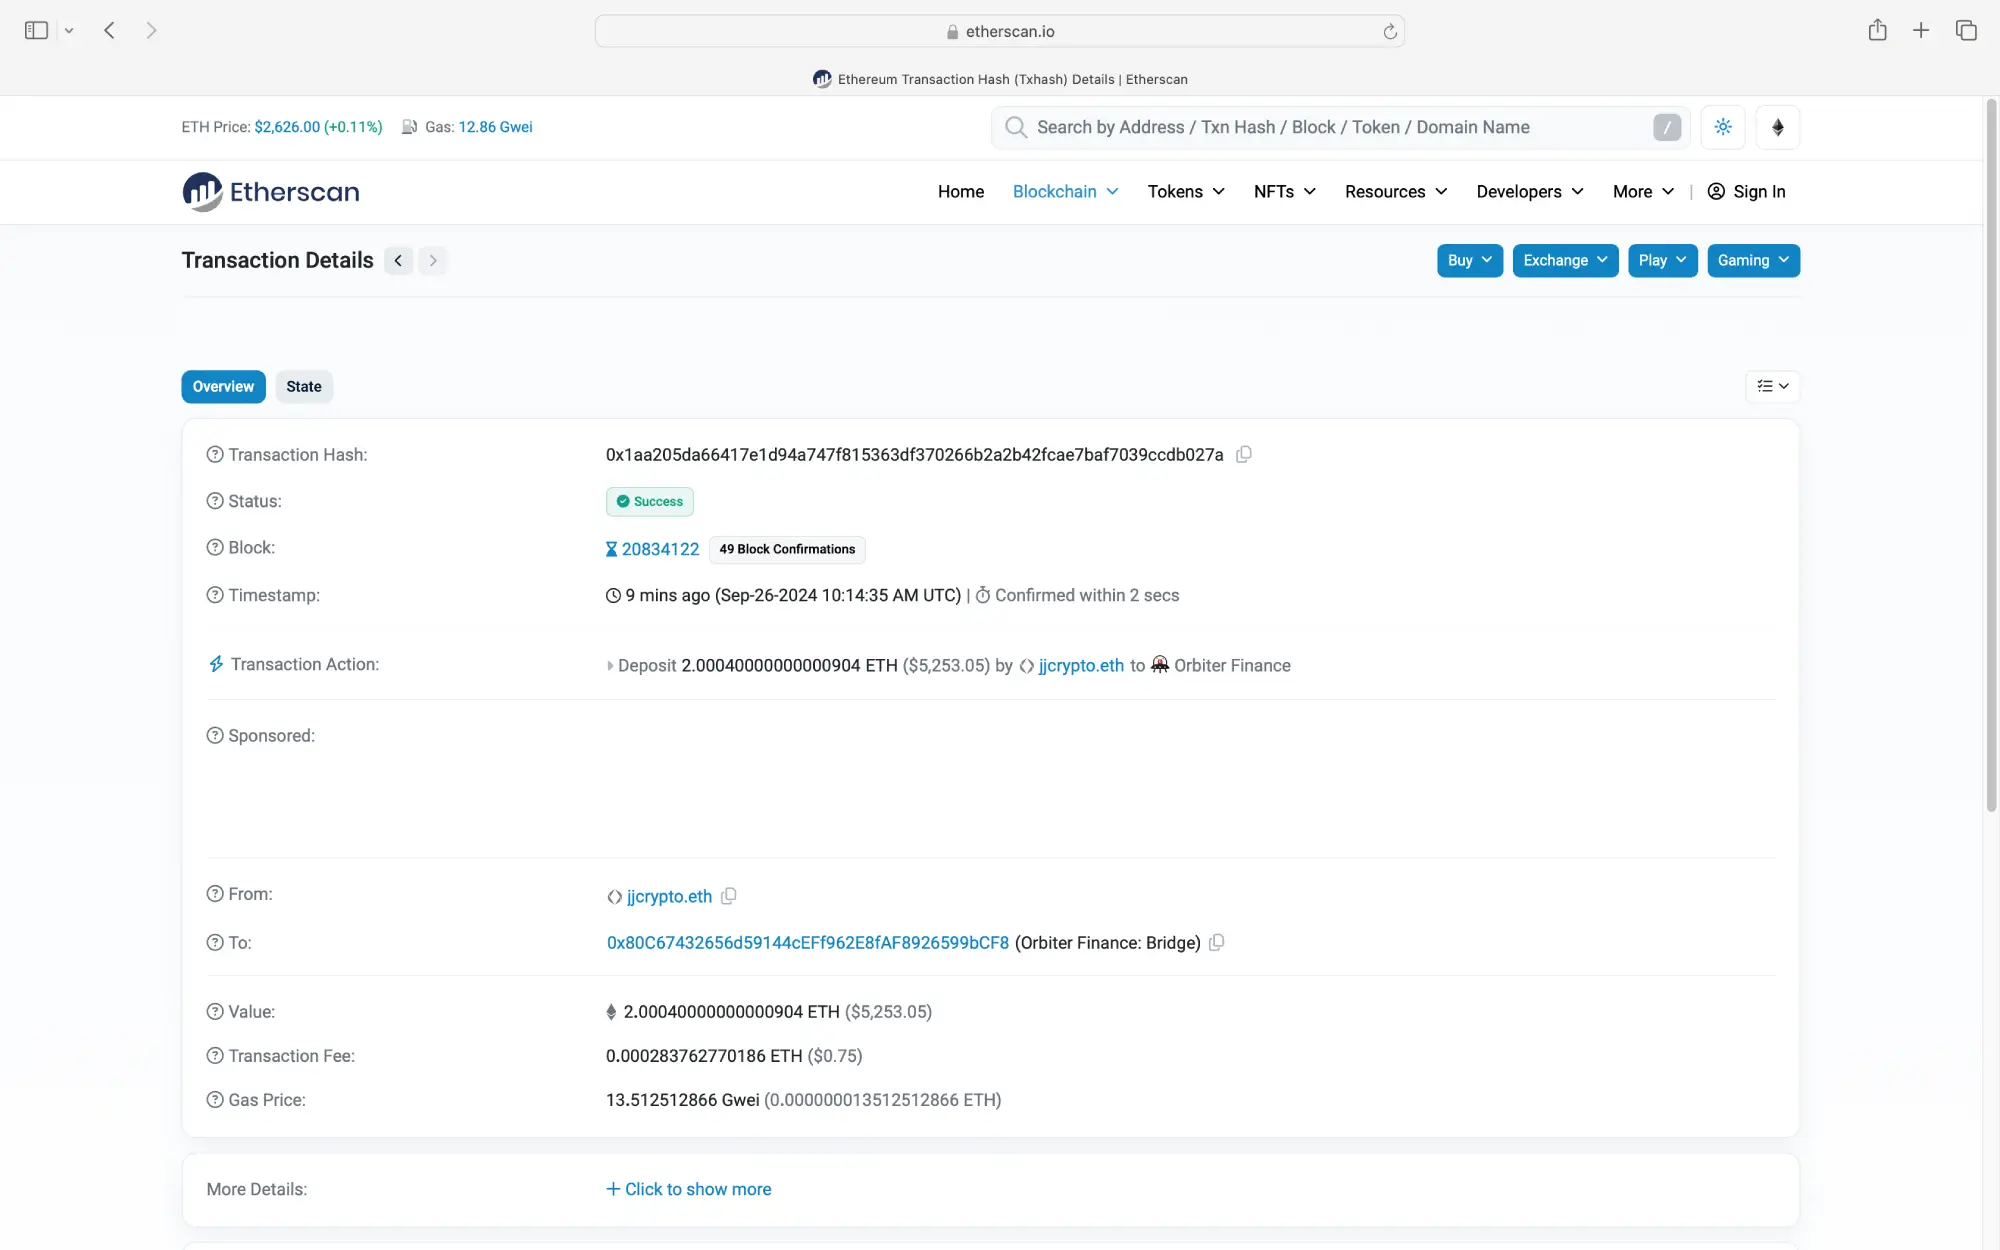
Task: Open the sidebar options chevron
Action: [x=69, y=31]
